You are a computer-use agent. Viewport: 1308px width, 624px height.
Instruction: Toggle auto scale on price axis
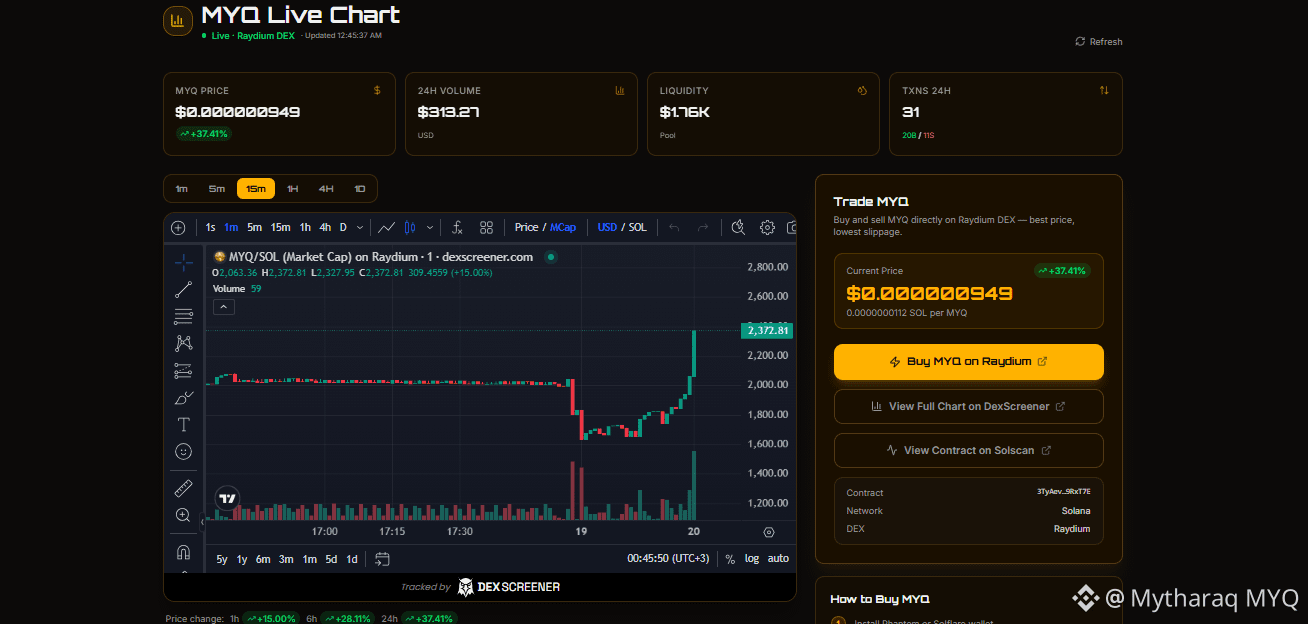(x=778, y=559)
